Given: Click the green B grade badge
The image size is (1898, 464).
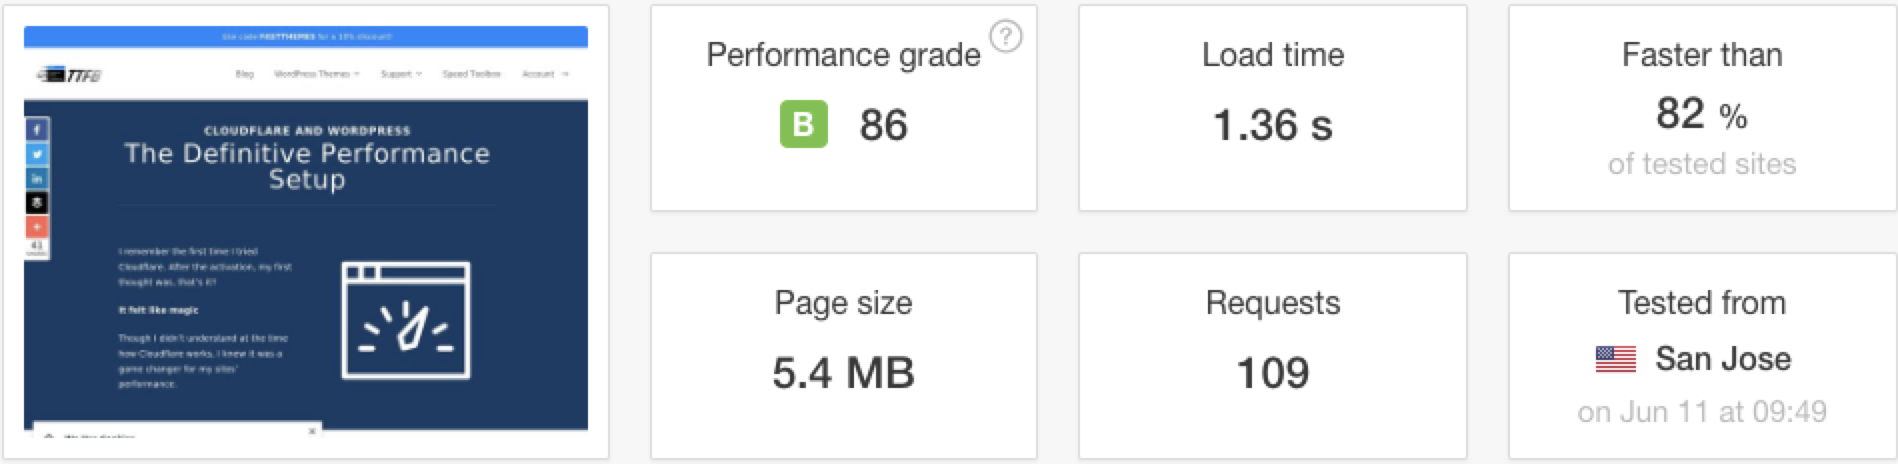Looking at the screenshot, I should pos(803,126).
